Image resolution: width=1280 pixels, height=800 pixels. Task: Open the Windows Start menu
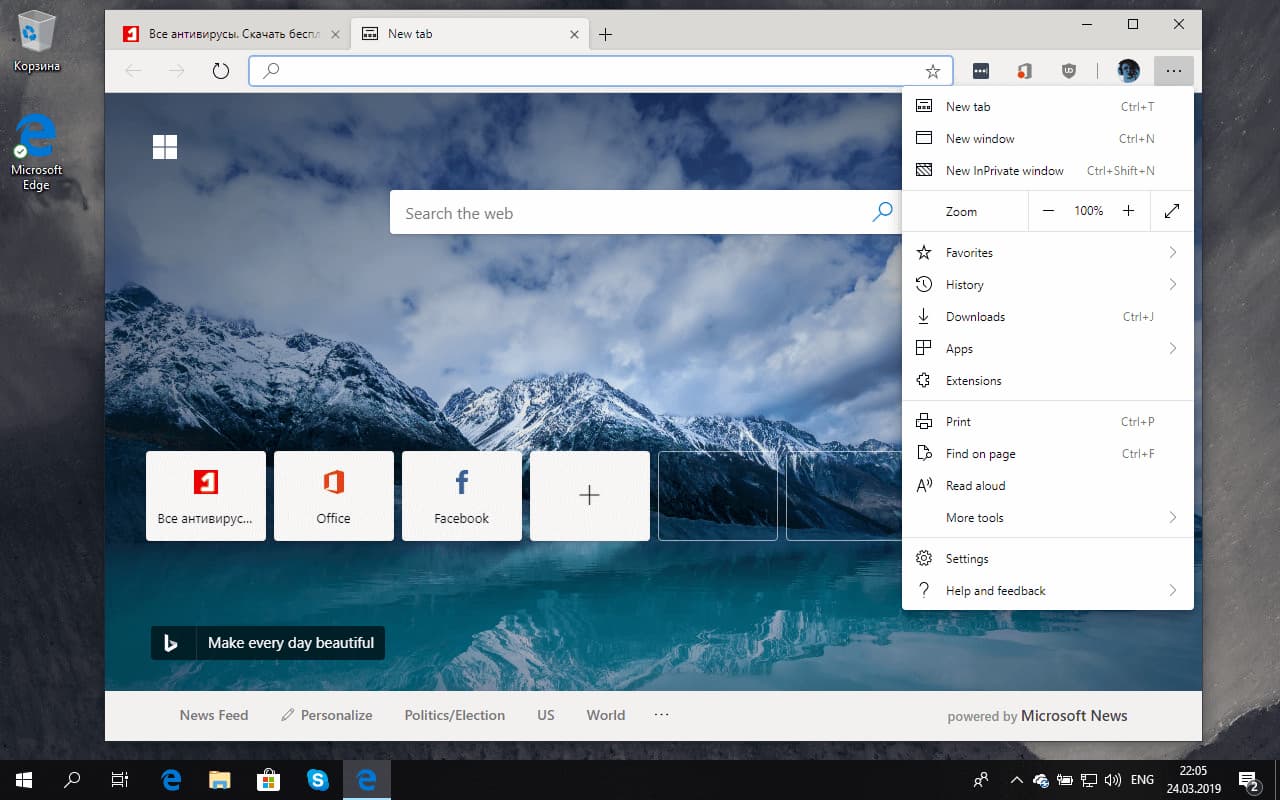(x=24, y=780)
